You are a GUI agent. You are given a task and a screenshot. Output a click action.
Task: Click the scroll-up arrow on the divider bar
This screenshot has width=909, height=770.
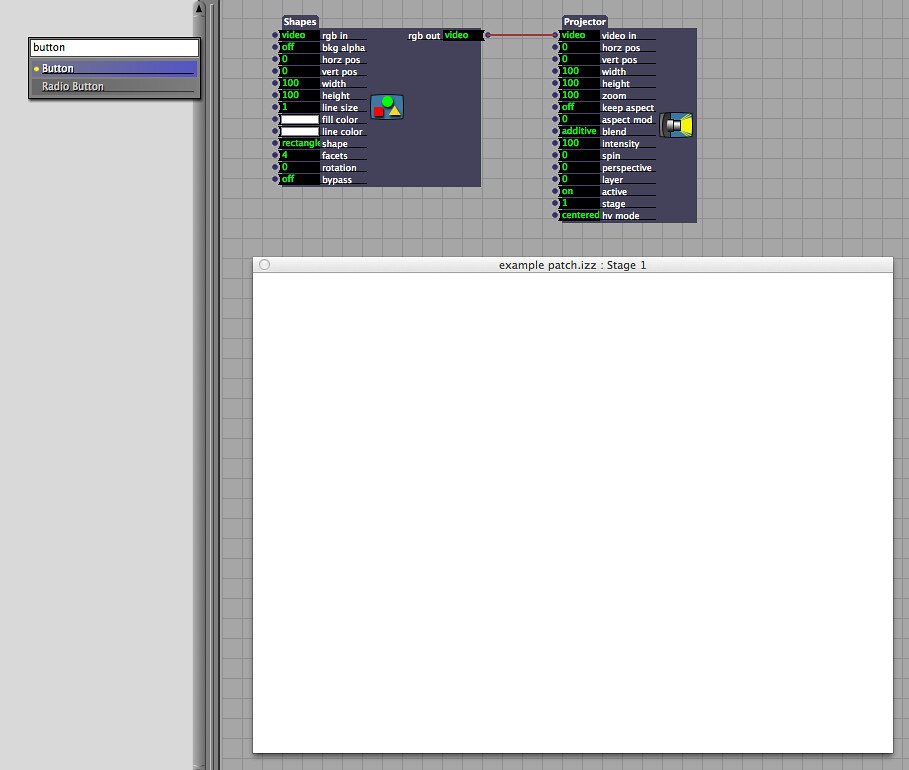(199, 9)
